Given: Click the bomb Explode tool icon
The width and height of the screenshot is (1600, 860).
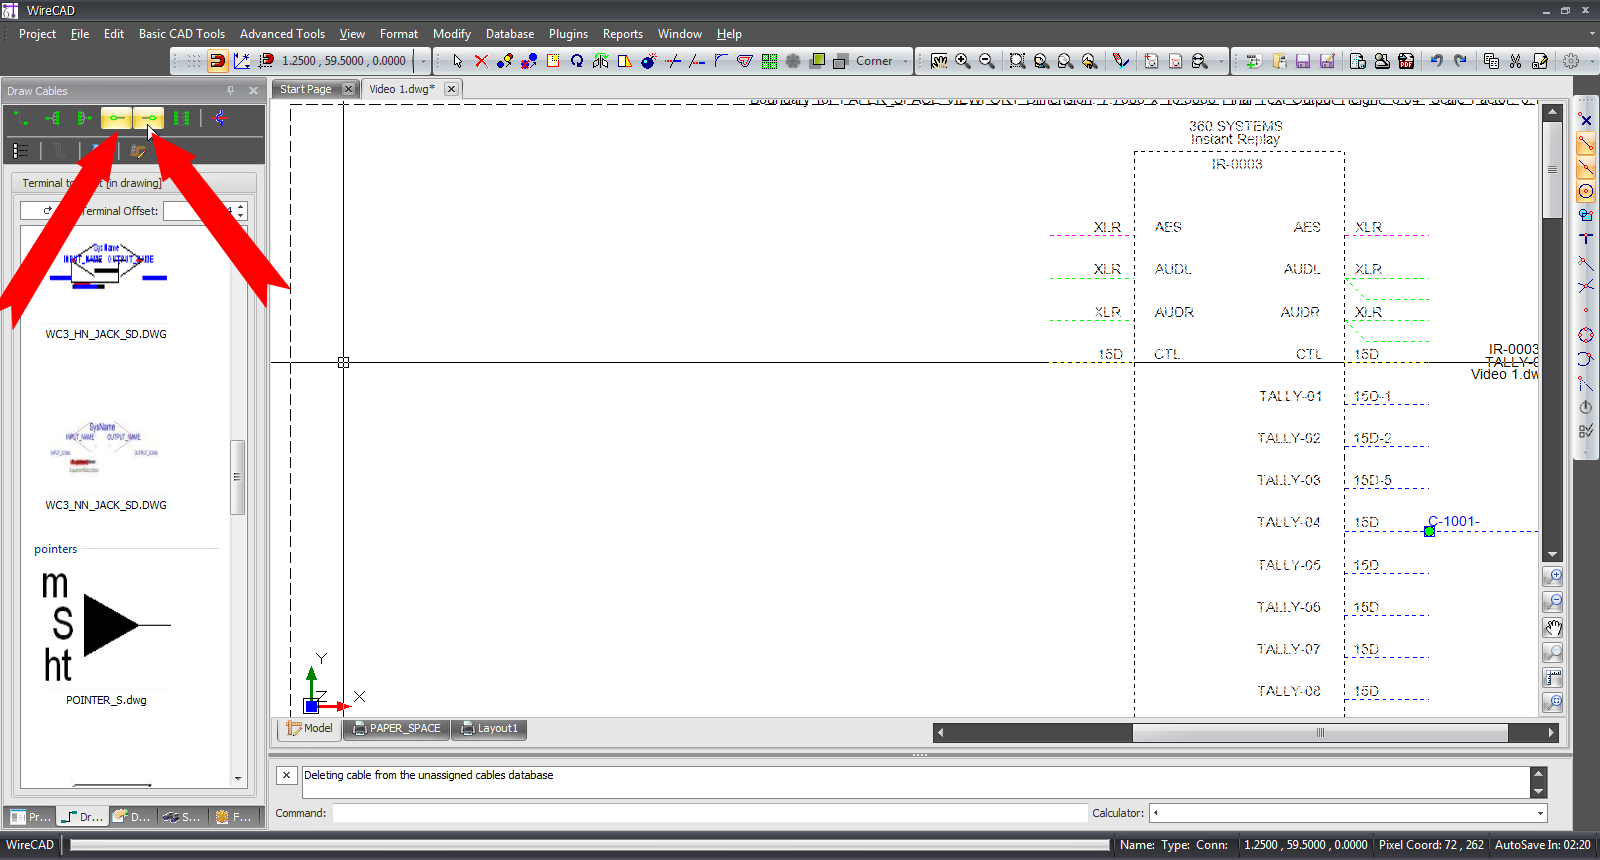Looking at the screenshot, I should pyautogui.click(x=649, y=61).
